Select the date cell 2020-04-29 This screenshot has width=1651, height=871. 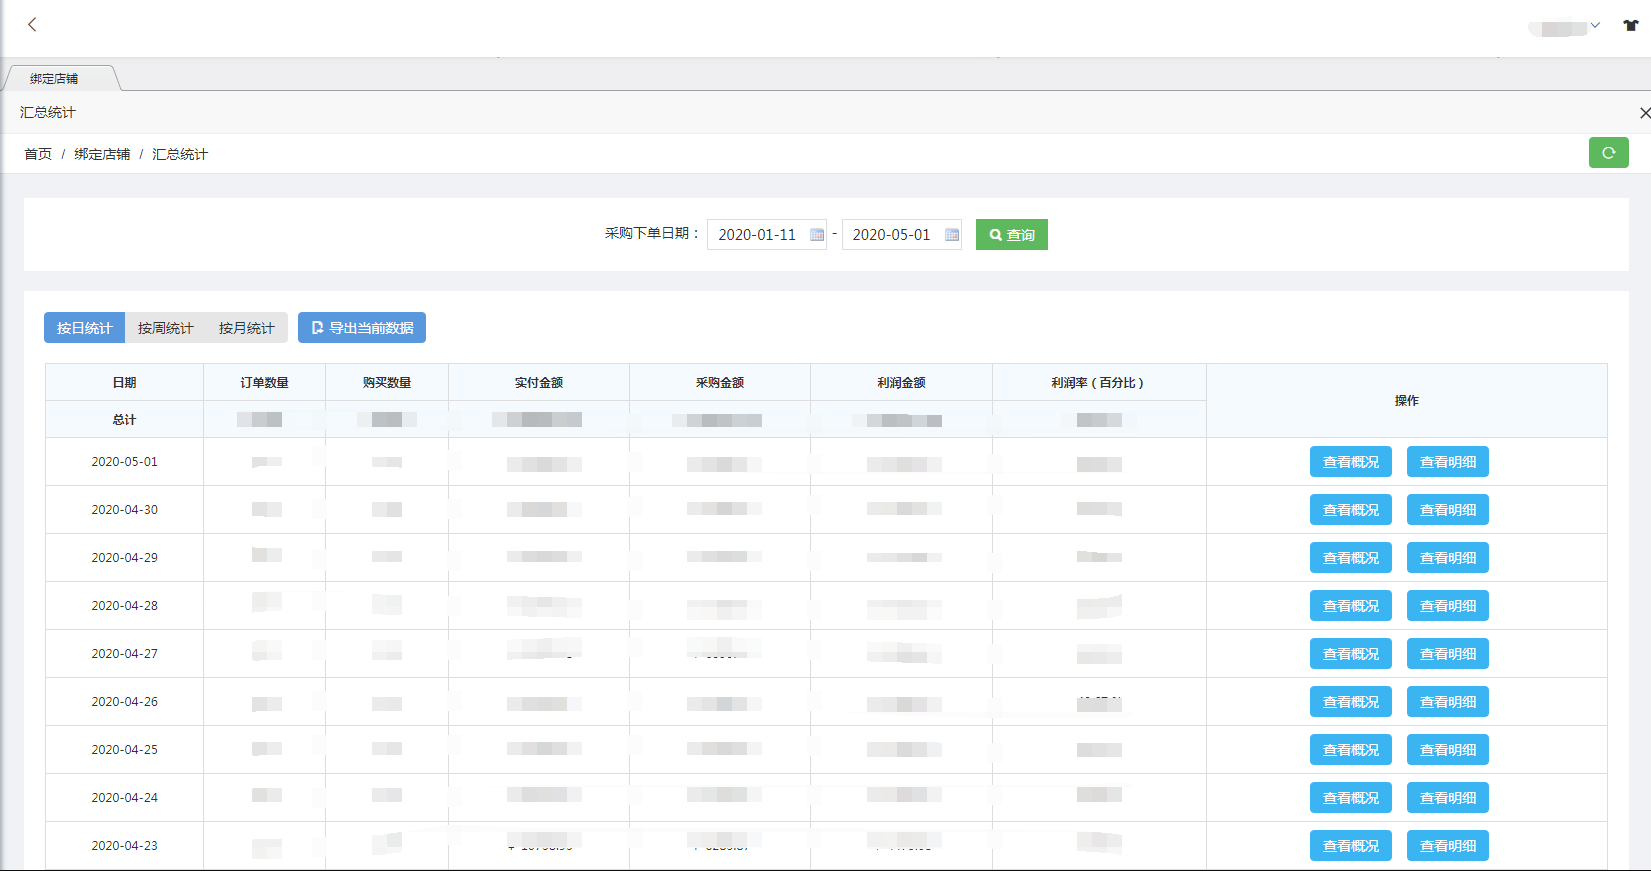tap(125, 558)
